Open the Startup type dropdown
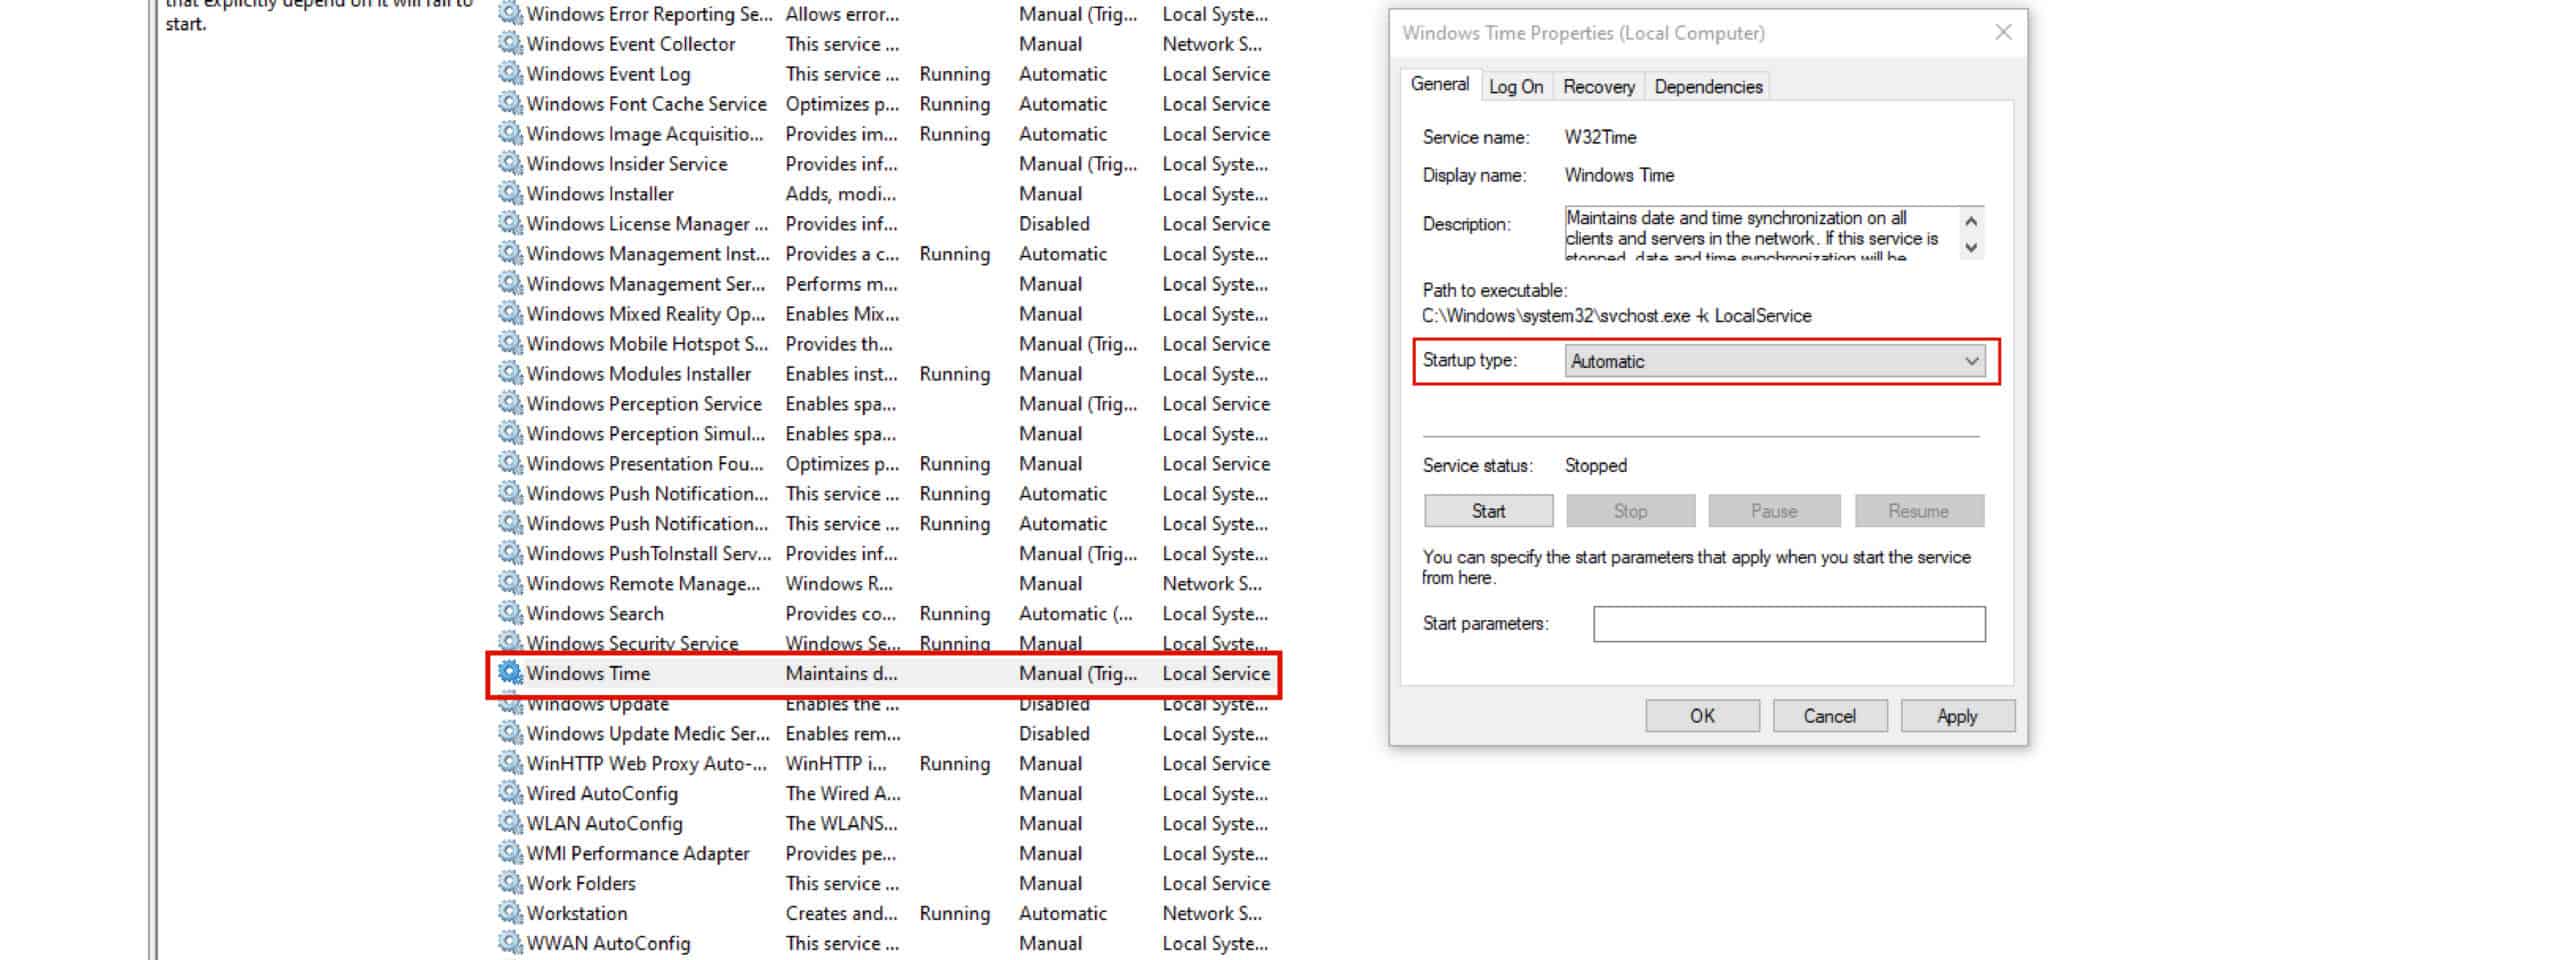Image resolution: width=2560 pixels, height=960 pixels. point(1775,361)
